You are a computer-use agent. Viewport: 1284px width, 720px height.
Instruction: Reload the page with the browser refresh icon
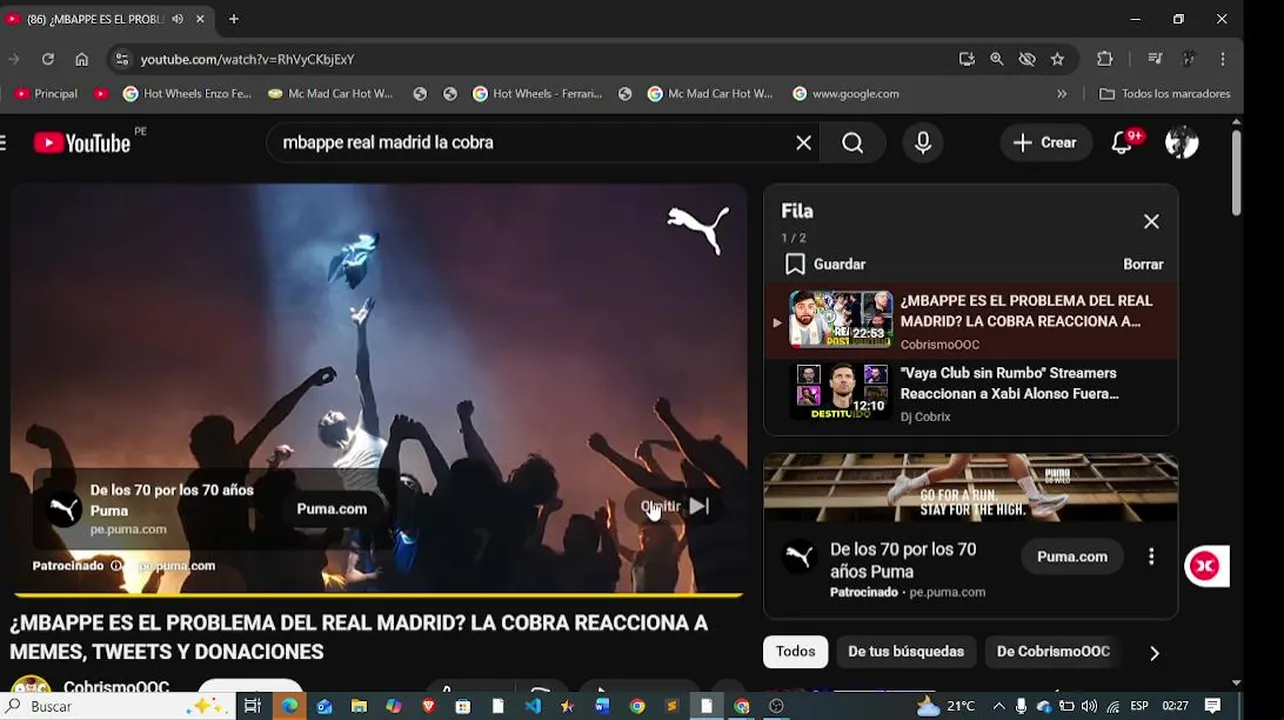pyautogui.click(x=48, y=59)
